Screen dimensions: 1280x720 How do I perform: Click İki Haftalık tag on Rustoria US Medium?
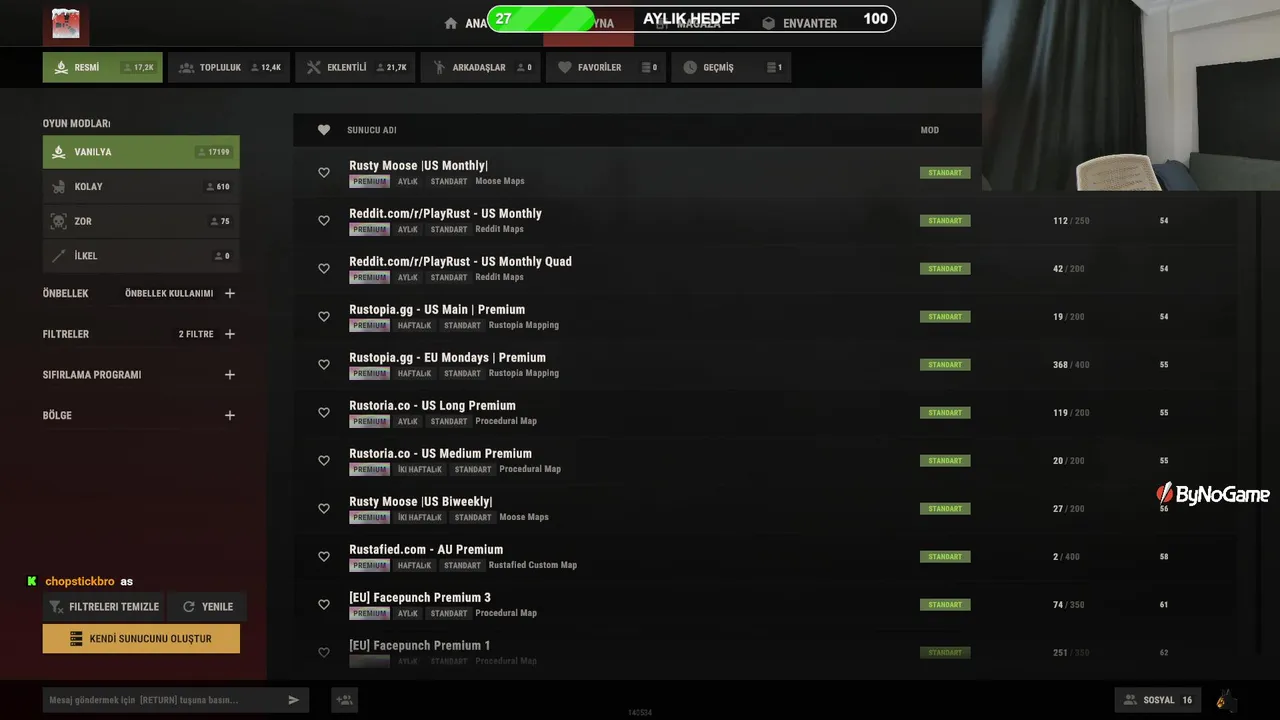pyautogui.click(x=419, y=469)
